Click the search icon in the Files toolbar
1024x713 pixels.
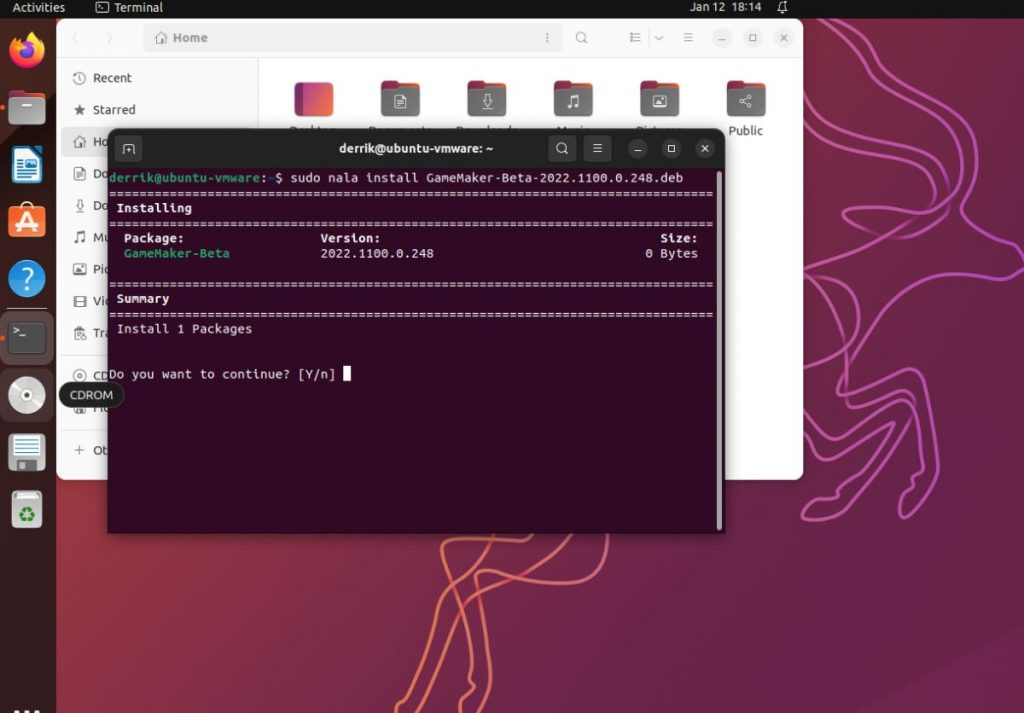pyautogui.click(x=580, y=37)
